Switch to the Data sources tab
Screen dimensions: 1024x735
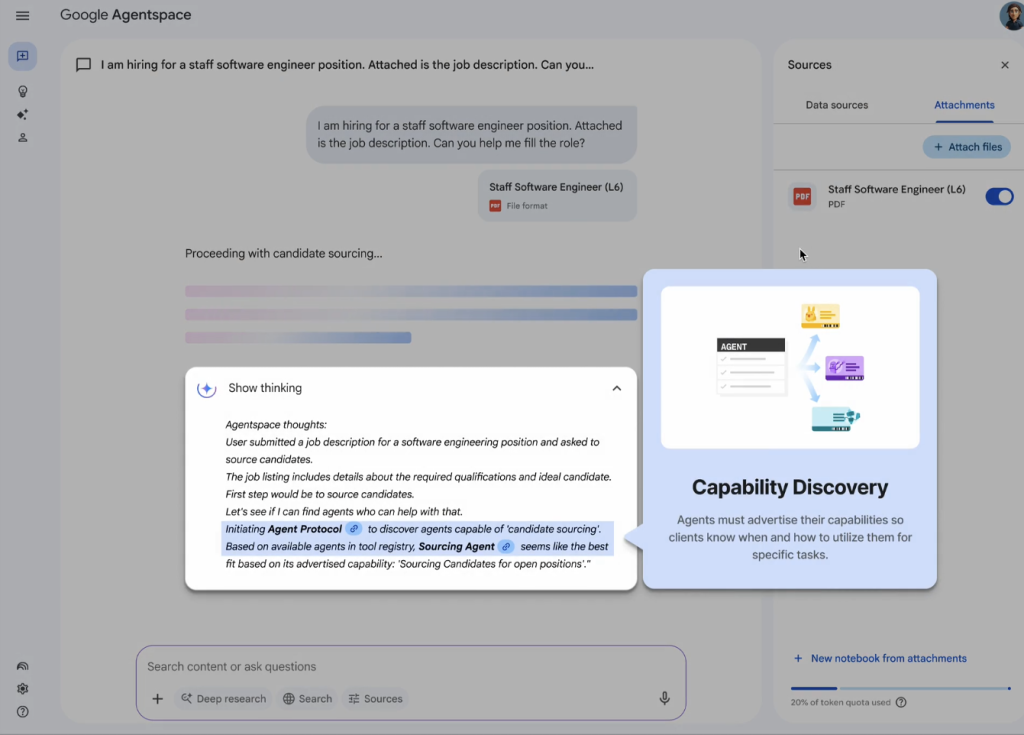[837, 105]
